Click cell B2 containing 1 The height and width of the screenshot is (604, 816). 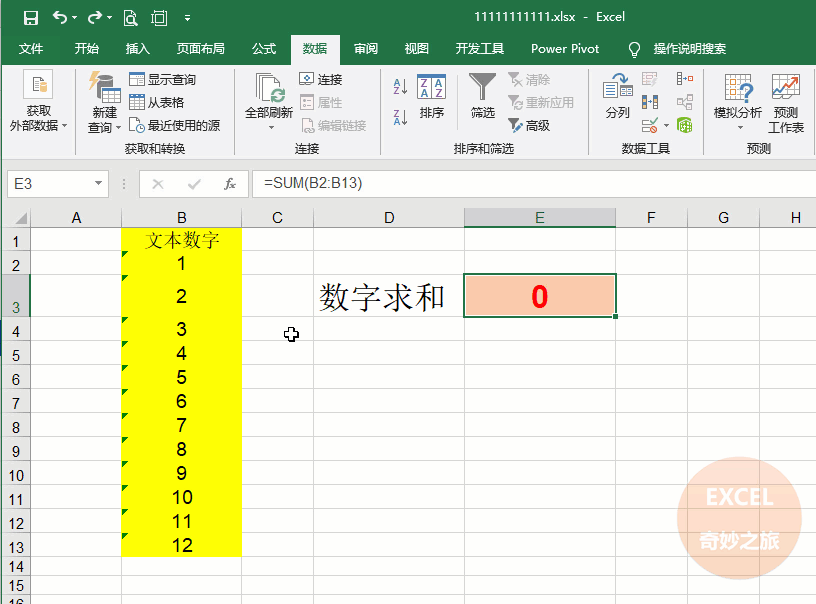[182, 263]
